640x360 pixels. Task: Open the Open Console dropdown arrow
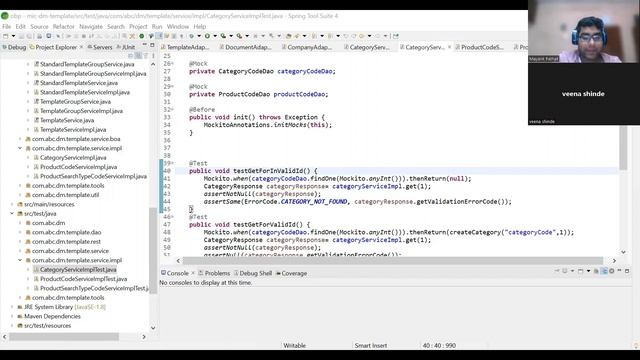[588, 271]
